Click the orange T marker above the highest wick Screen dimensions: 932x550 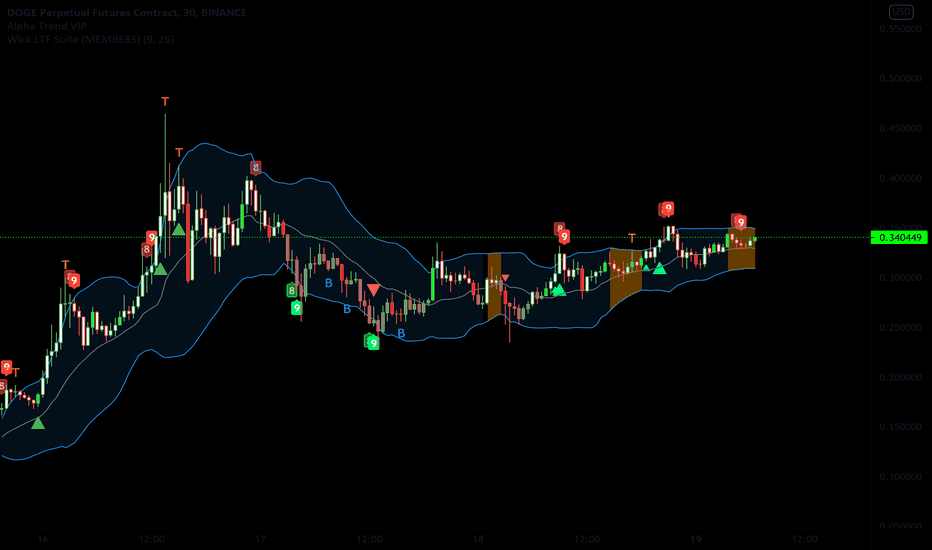click(x=165, y=102)
